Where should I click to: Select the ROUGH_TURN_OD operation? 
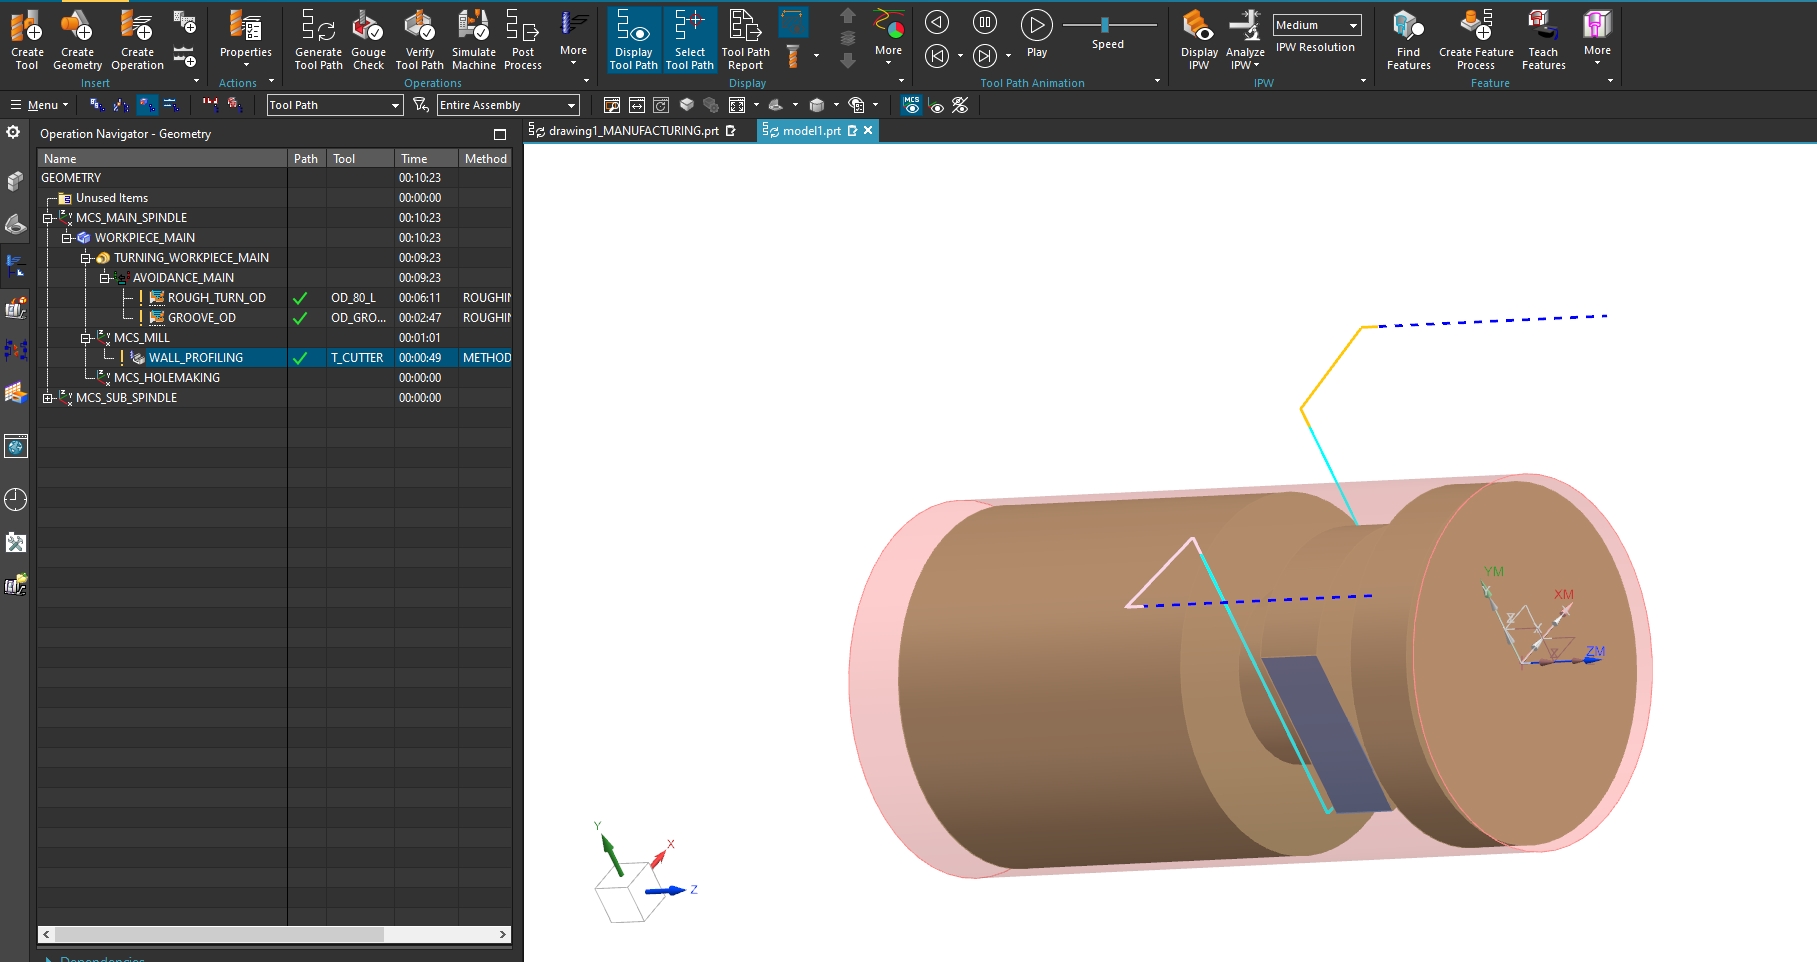(x=216, y=298)
